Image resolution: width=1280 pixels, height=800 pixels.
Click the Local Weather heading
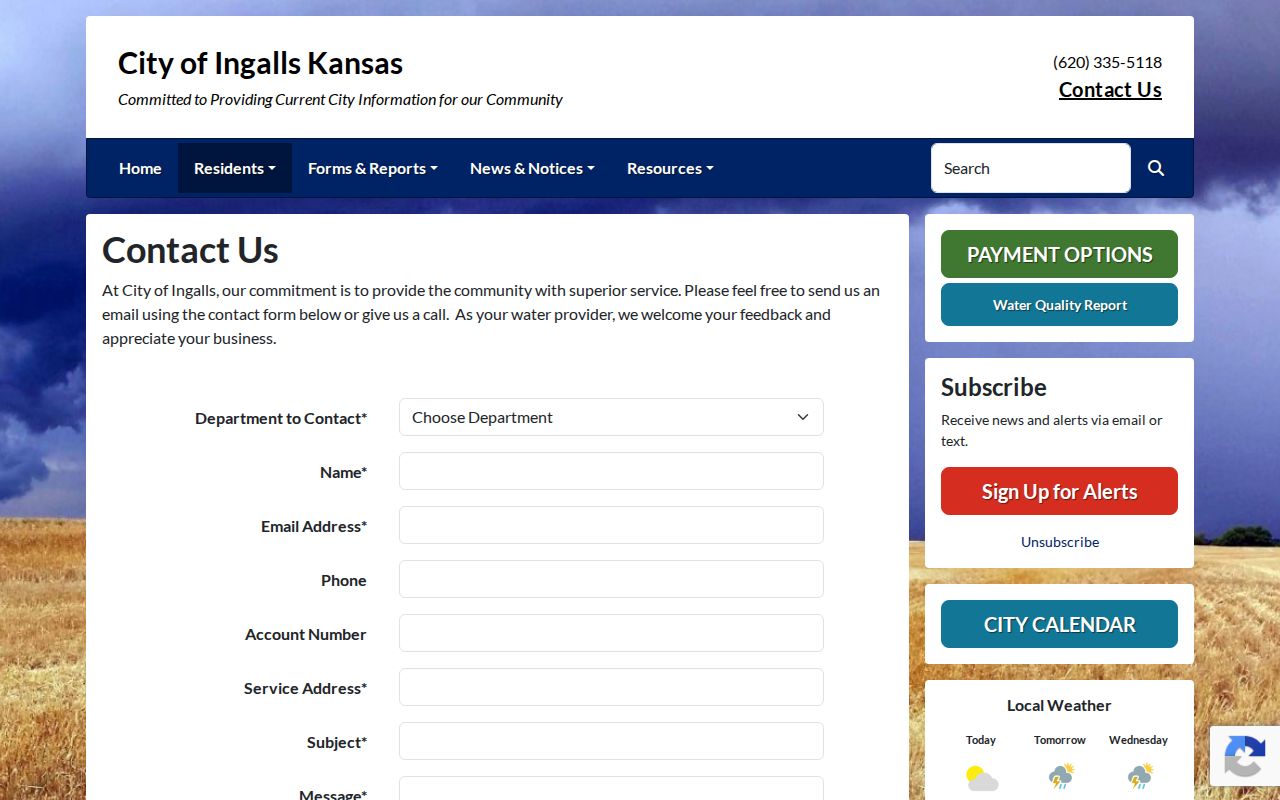click(x=1059, y=705)
